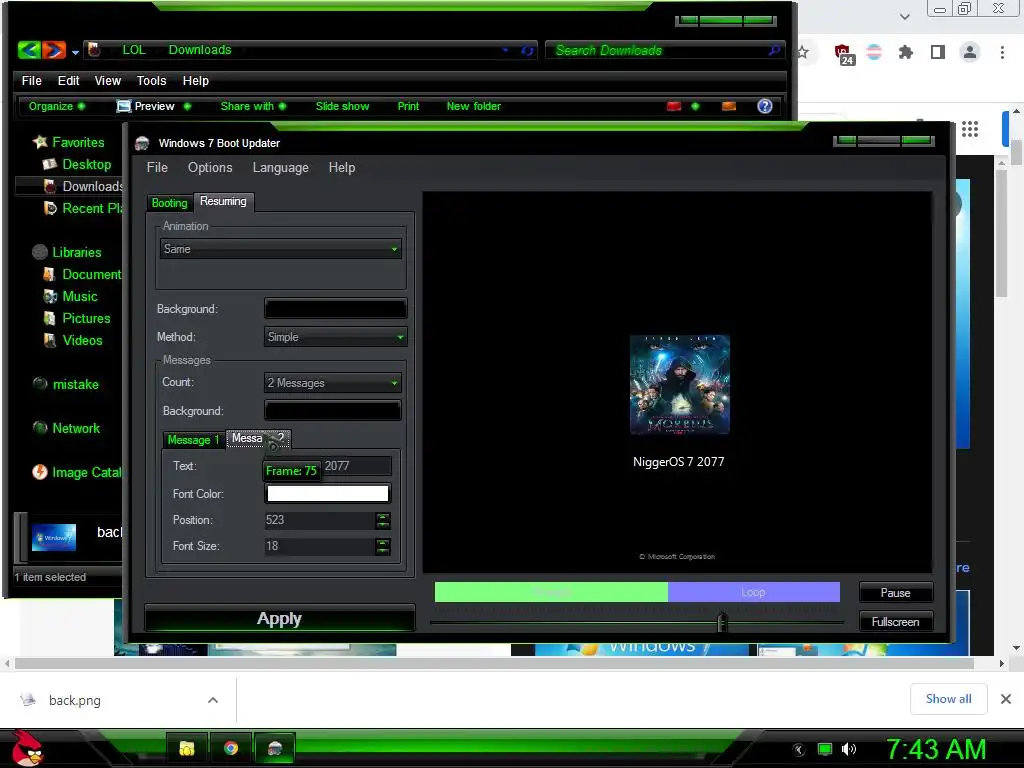The width and height of the screenshot is (1024, 768).
Task: Click the Loop segment of the progress bar
Action: (754, 592)
